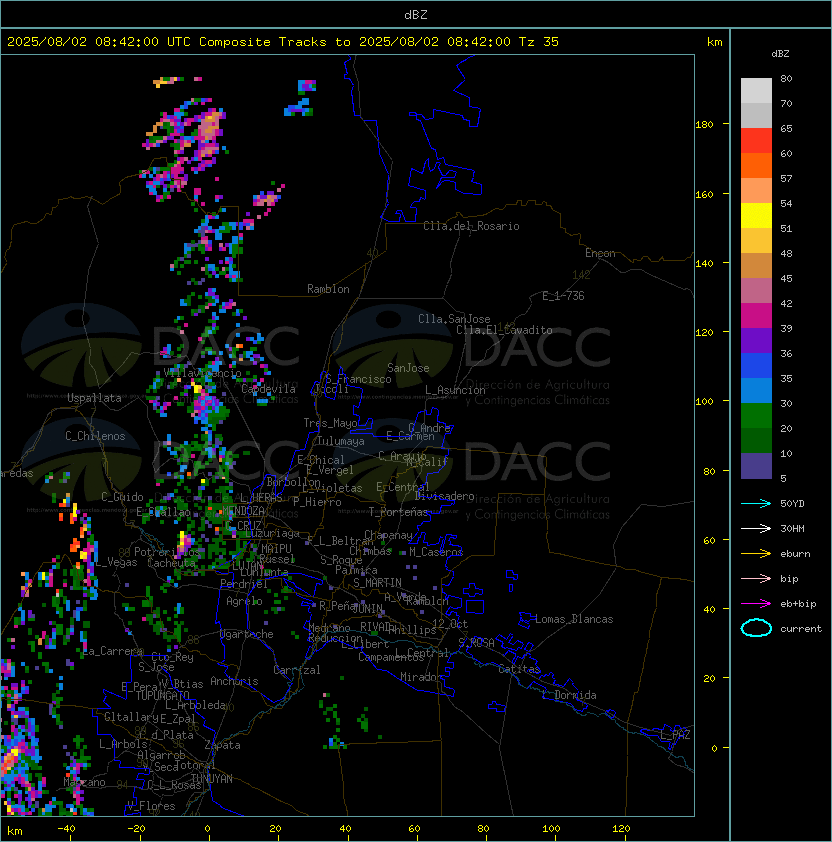The image size is (832, 842).
Task: Click the La_Carrera place label
Action: pyautogui.click(x=113, y=651)
